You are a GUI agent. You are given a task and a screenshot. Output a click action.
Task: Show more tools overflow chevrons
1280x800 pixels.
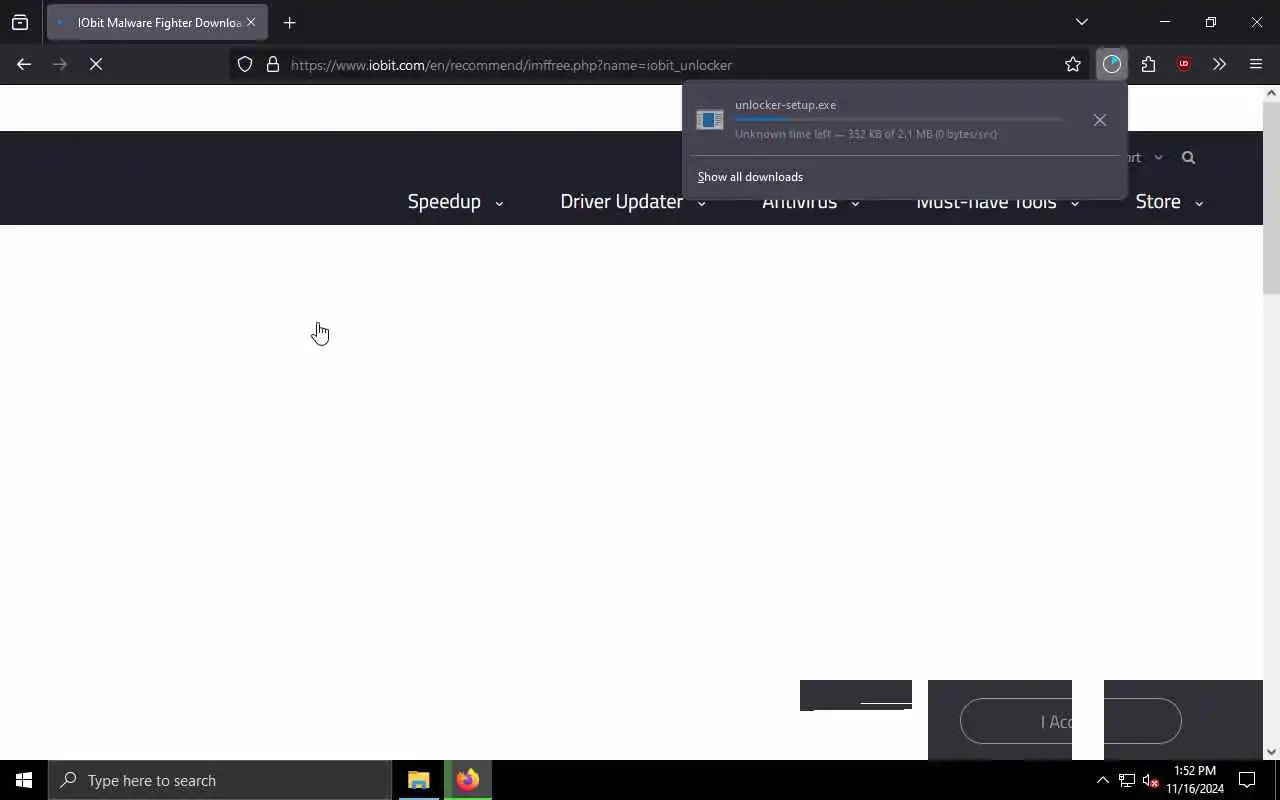click(1219, 64)
